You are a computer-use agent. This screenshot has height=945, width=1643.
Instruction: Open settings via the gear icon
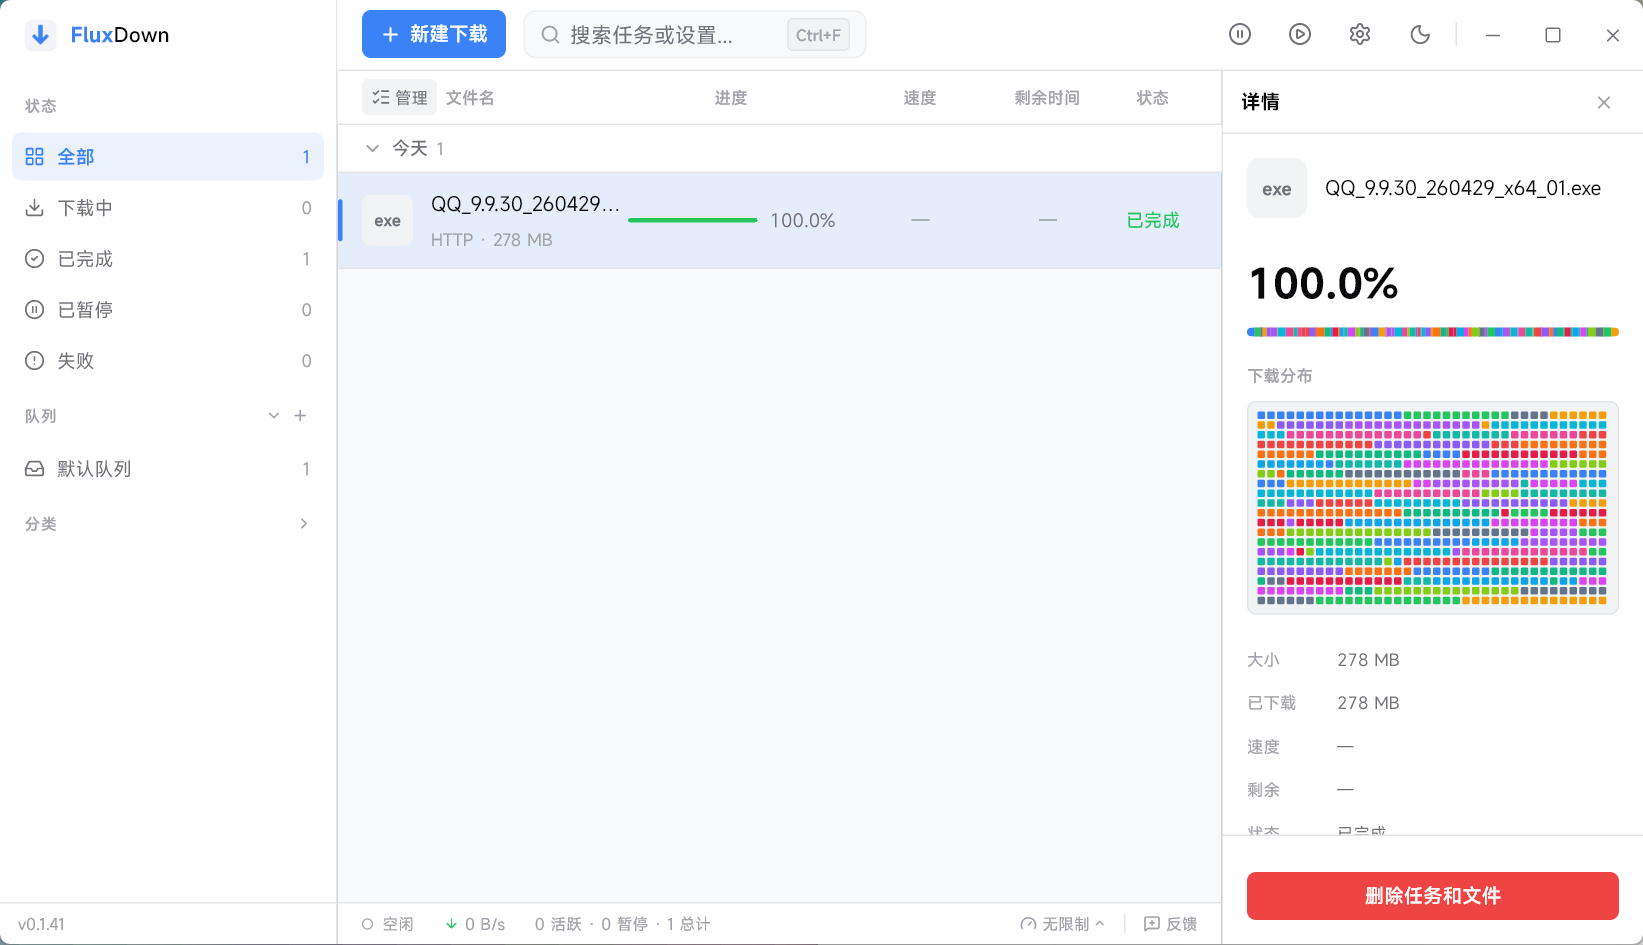tap(1360, 34)
